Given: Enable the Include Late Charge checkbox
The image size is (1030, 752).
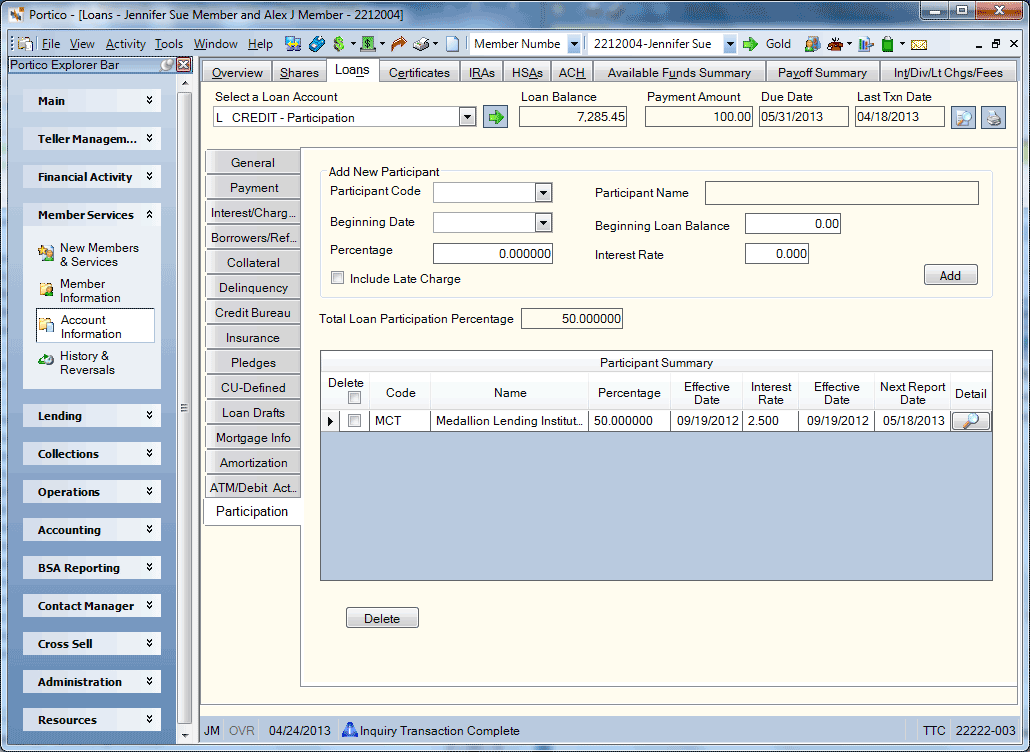Looking at the screenshot, I should pyautogui.click(x=338, y=278).
